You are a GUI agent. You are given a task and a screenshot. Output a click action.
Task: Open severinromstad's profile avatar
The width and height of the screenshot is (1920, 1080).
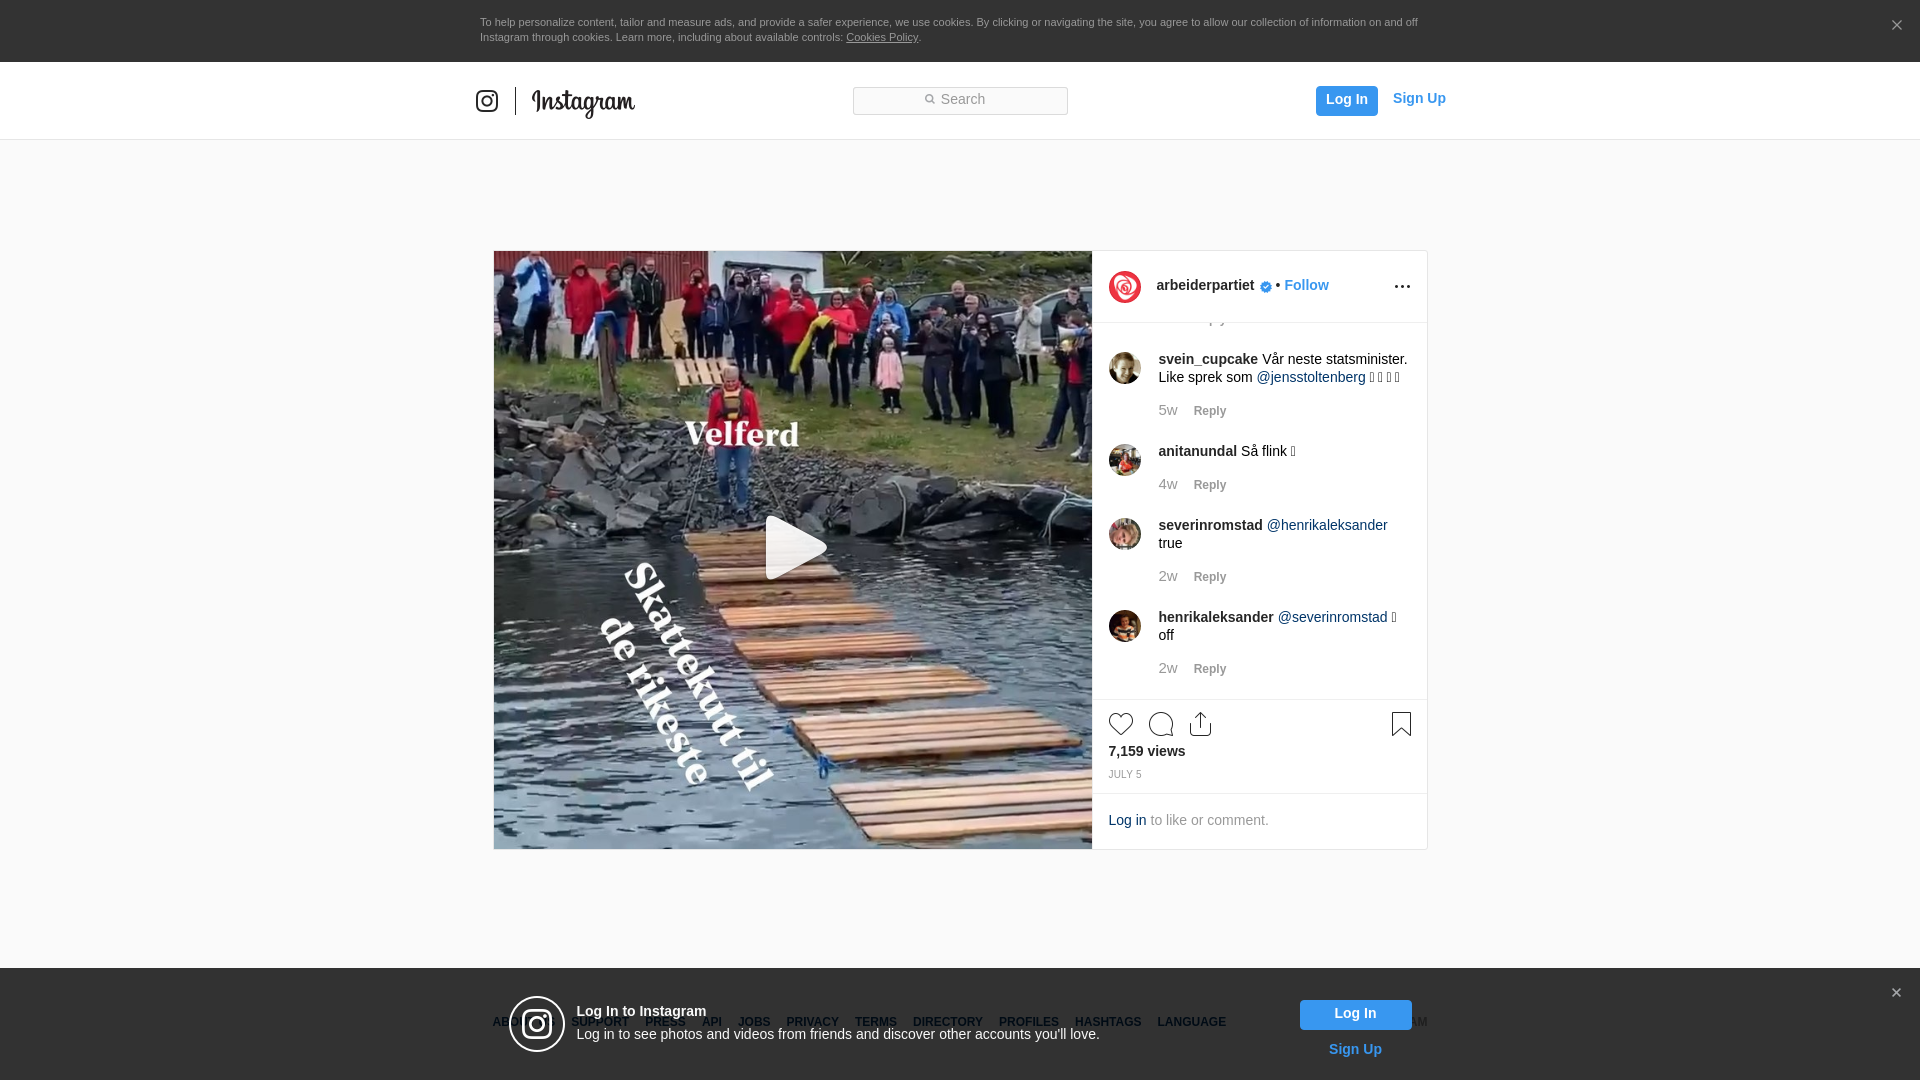(x=1125, y=534)
